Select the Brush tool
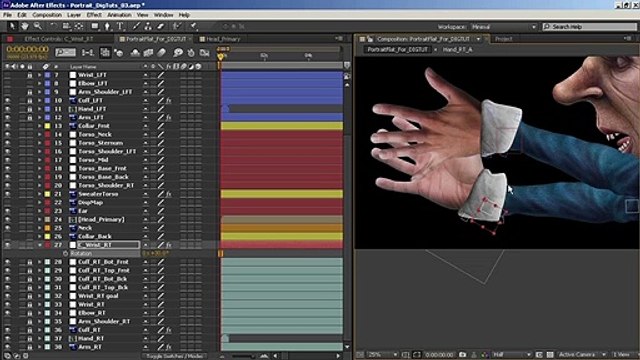 tap(136, 27)
